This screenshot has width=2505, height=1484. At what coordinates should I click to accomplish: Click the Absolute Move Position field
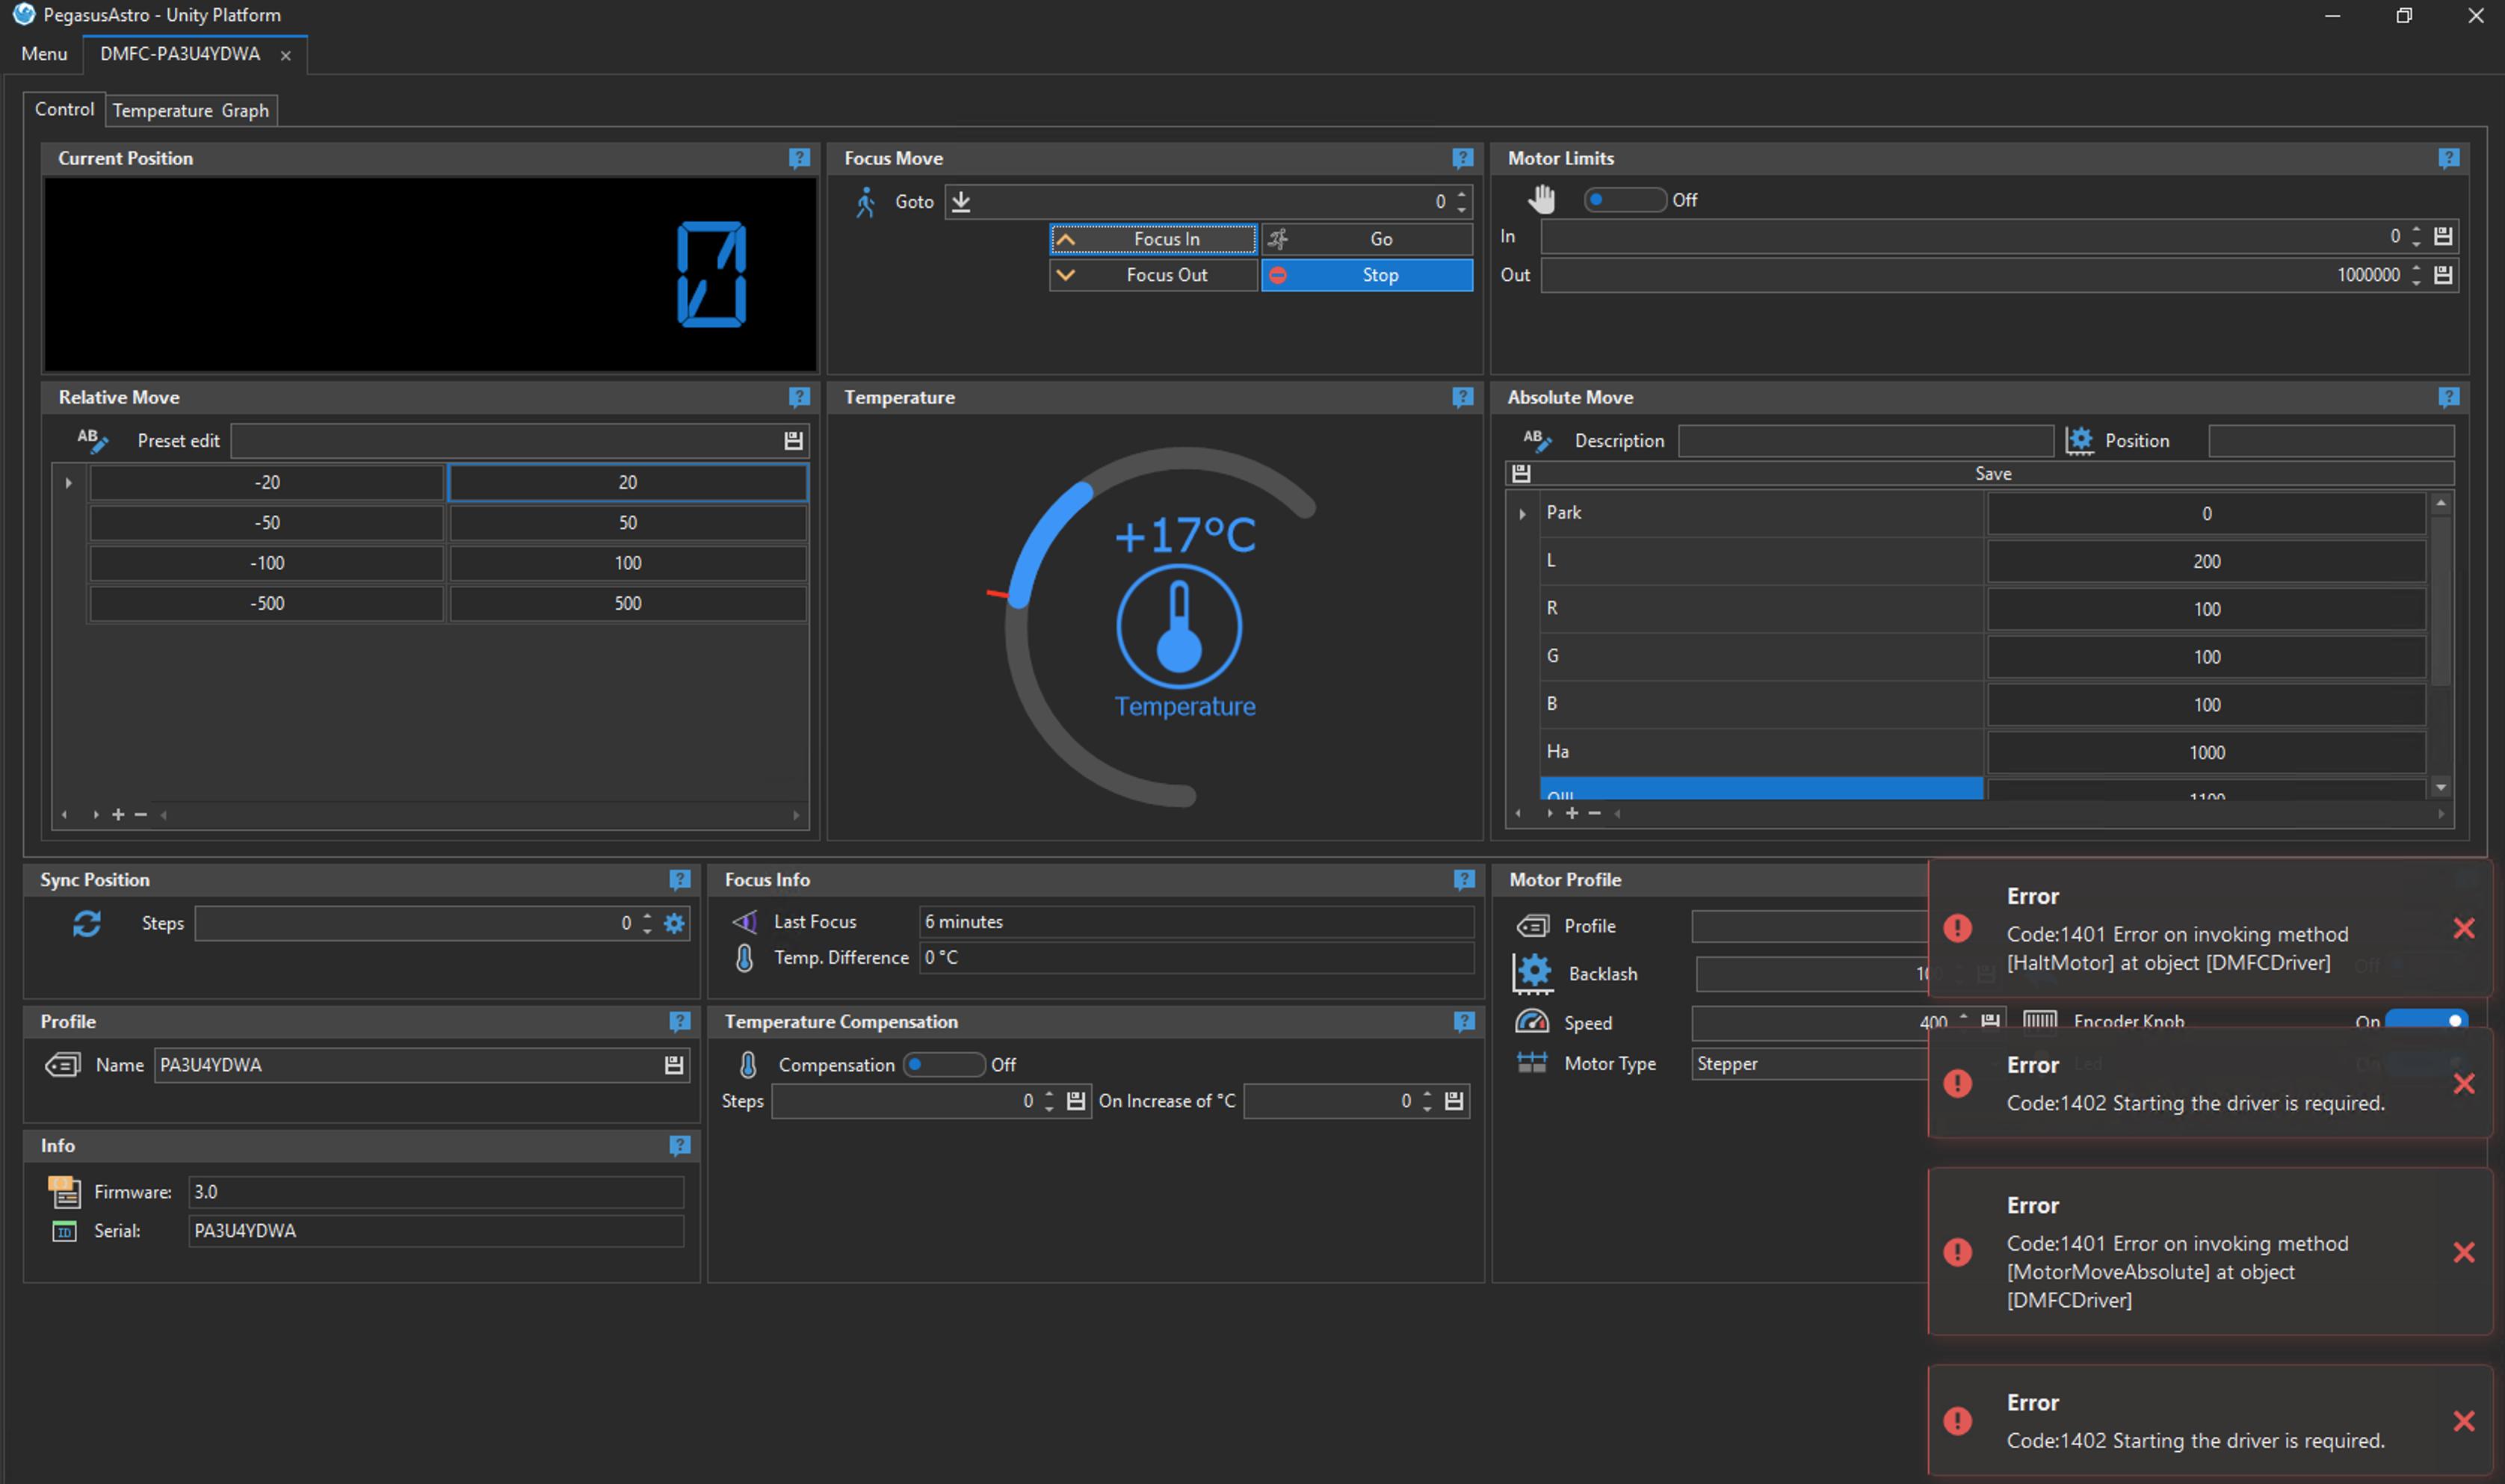2330,440
